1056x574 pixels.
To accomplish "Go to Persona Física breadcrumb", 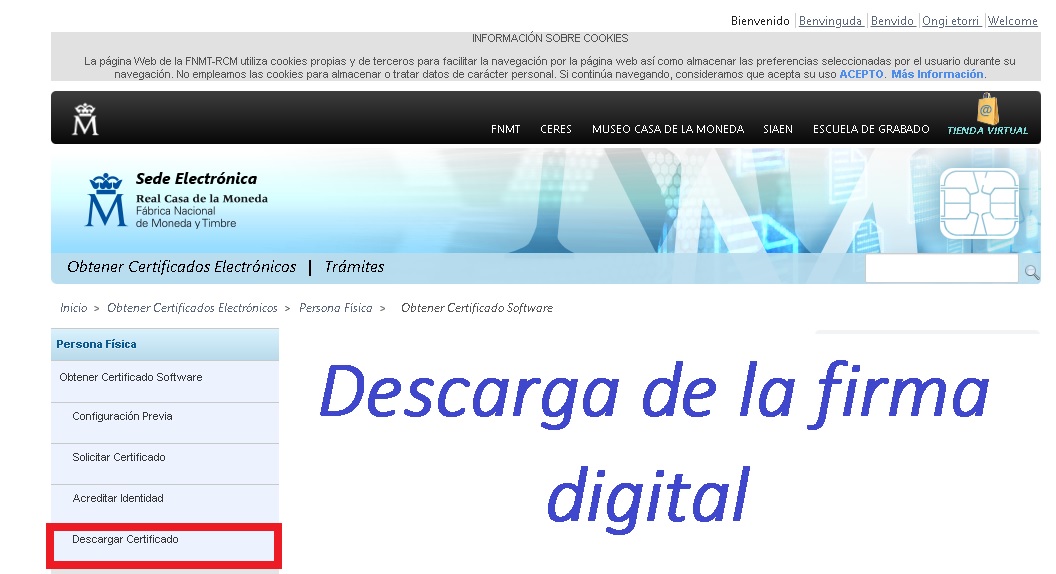I will (x=335, y=308).
